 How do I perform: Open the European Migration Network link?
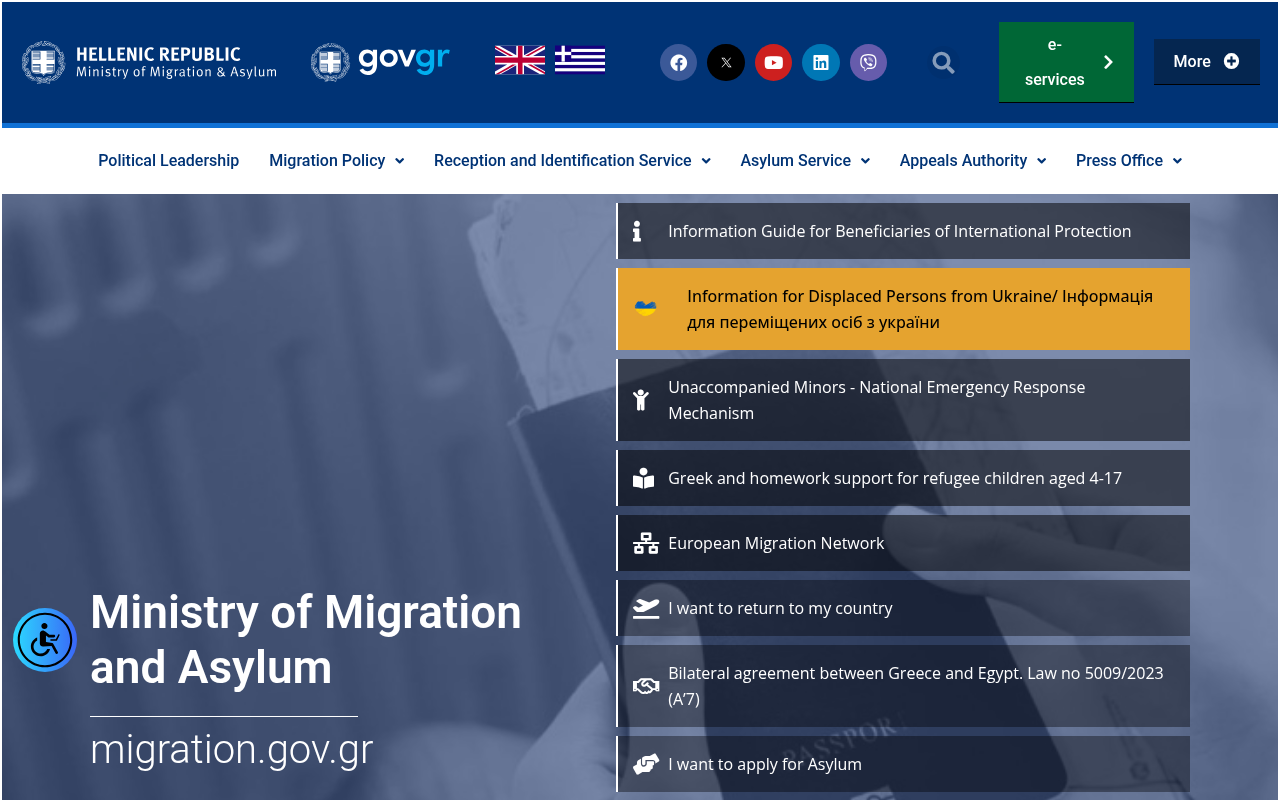point(903,543)
